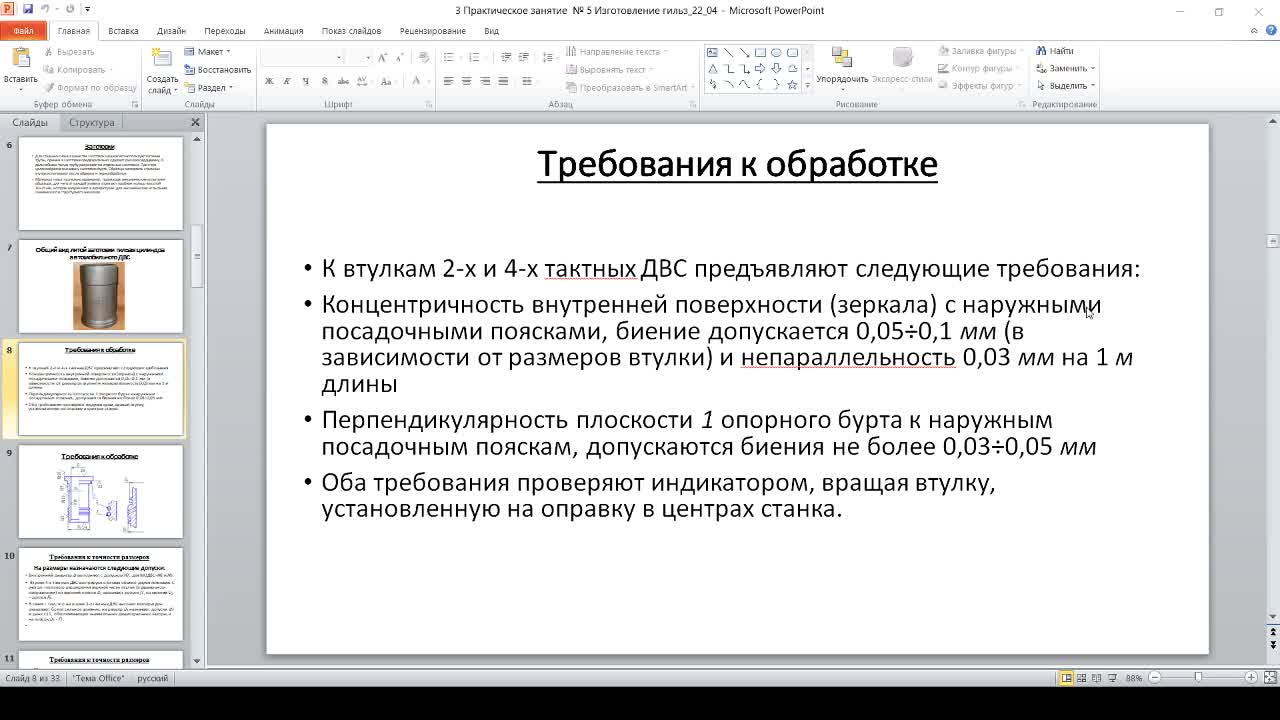Screen dimensions: 1280x720
Task: Select the star shape in gallery
Action: pyautogui.click(x=792, y=86)
